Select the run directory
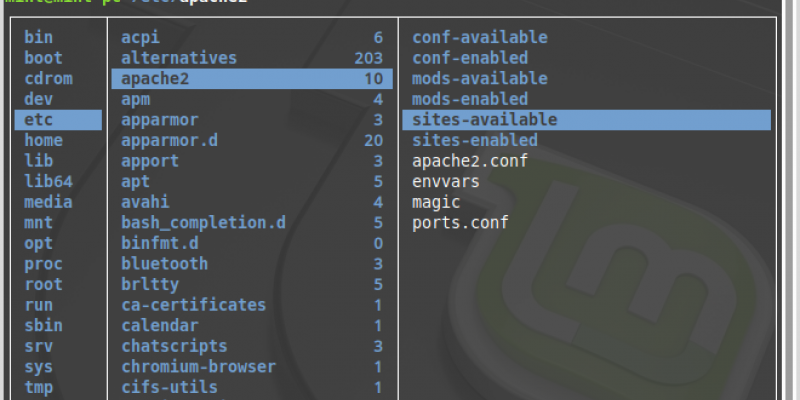This screenshot has width=800, height=400. tap(38, 305)
